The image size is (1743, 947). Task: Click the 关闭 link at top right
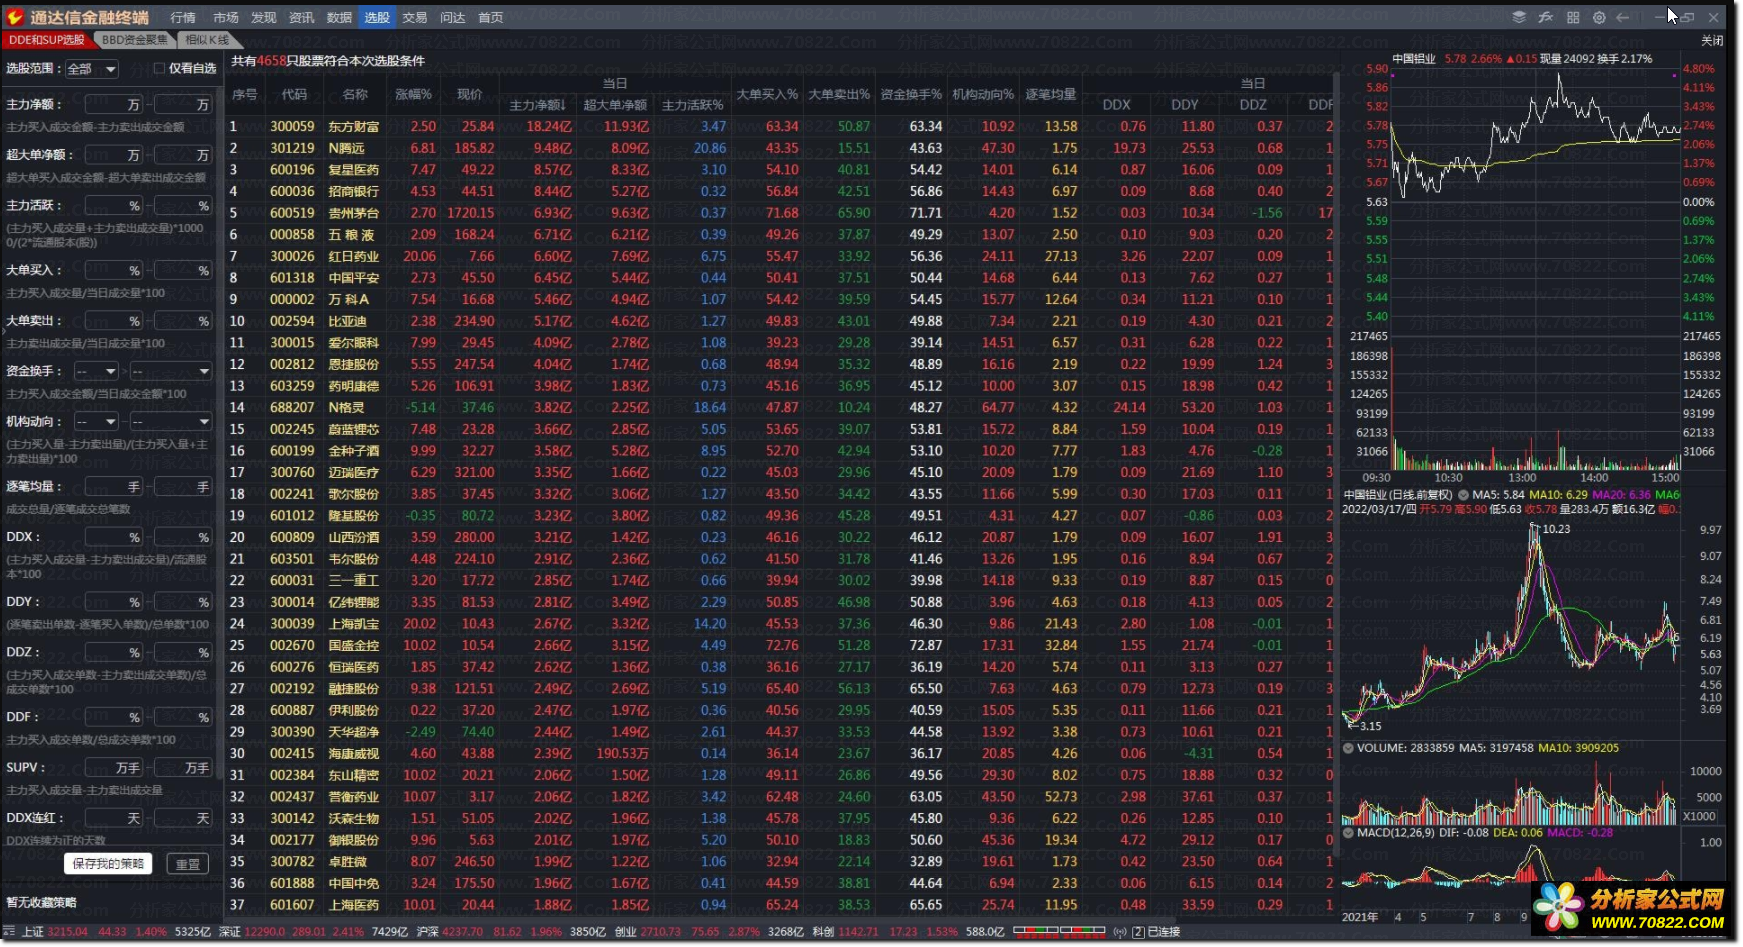(x=1712, y=40)
